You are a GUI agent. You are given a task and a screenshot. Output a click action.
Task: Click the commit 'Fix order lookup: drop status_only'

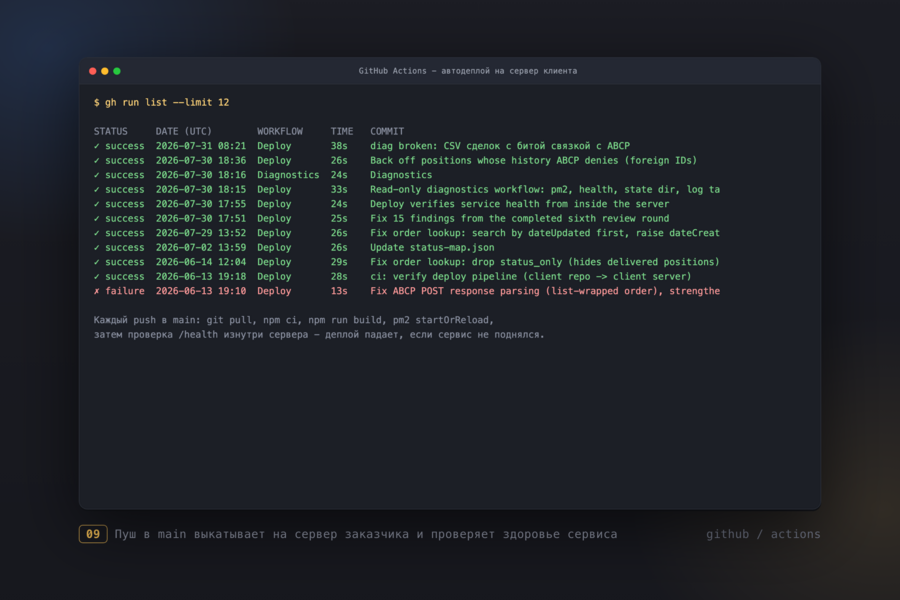tap(545, 262)
